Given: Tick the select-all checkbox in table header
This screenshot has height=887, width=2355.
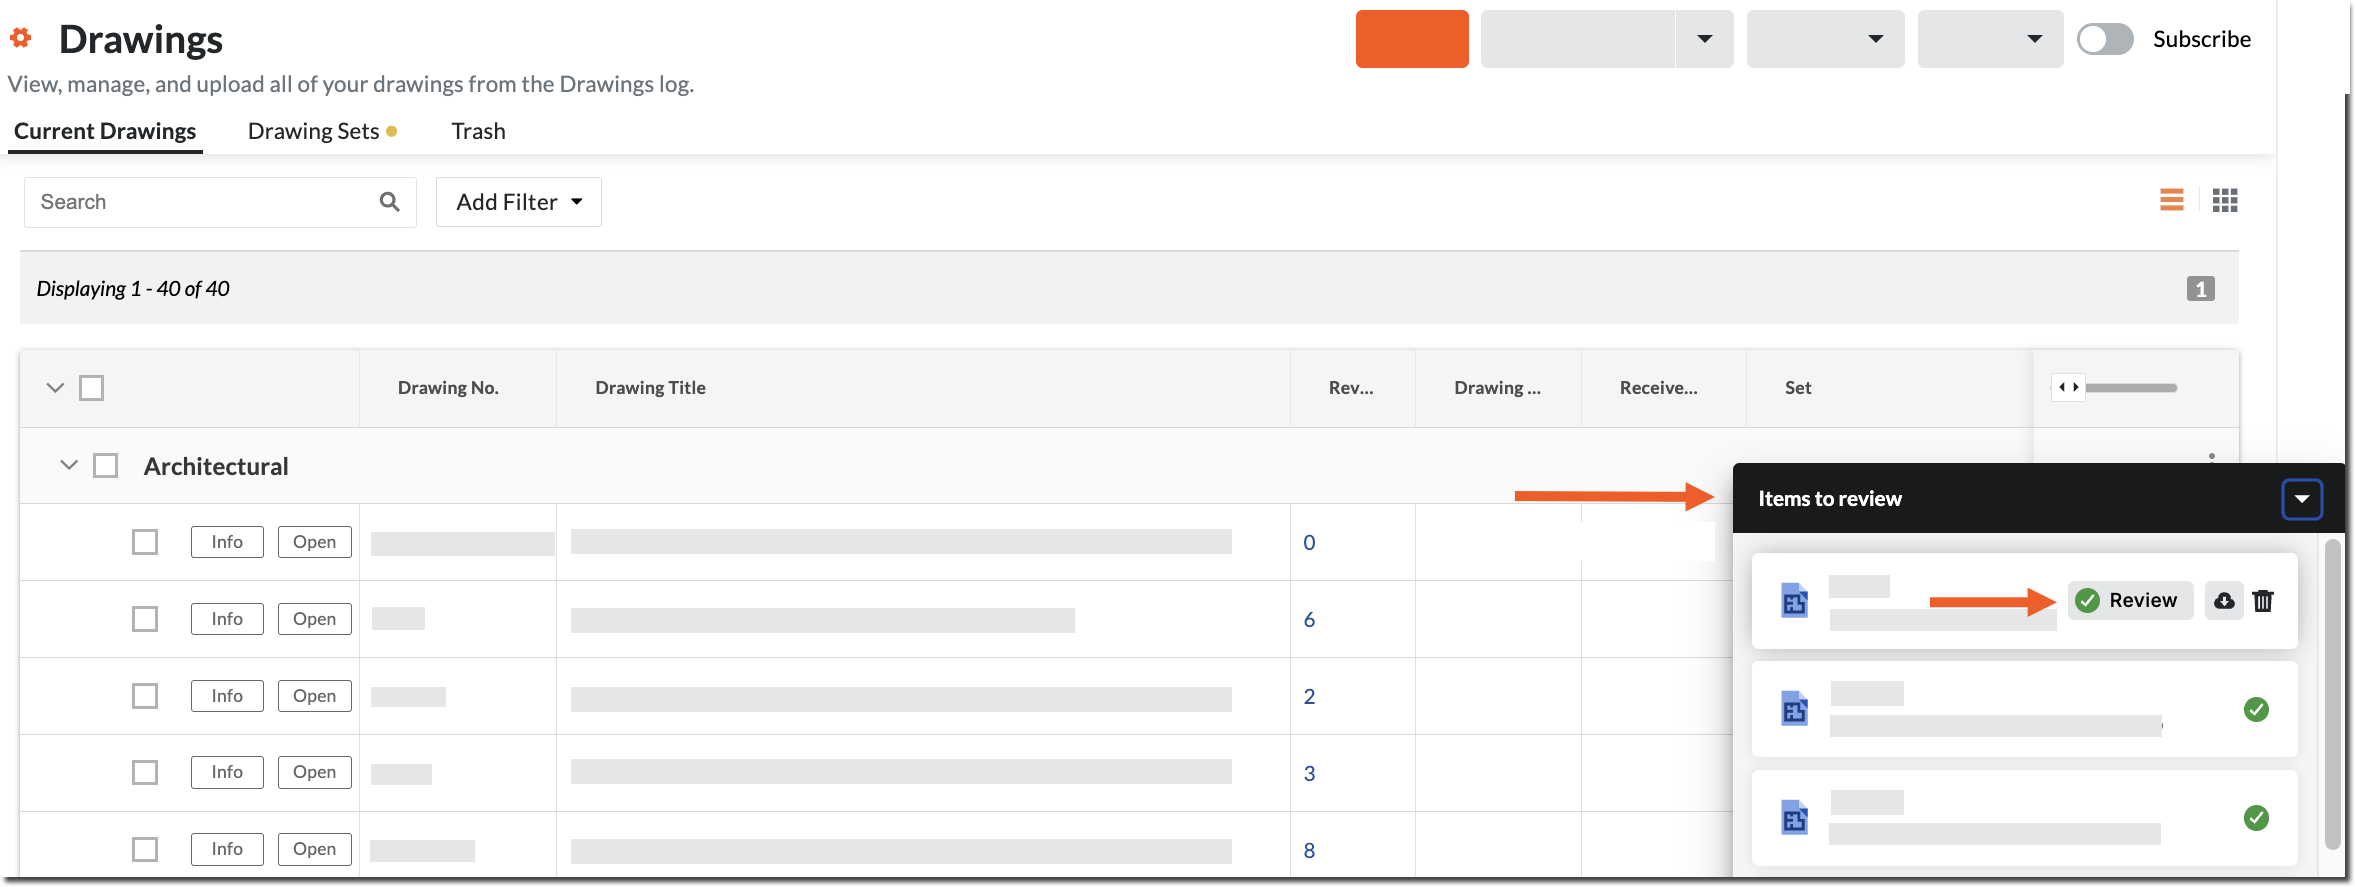Looking at the screenshot, I should click(92, 388).
